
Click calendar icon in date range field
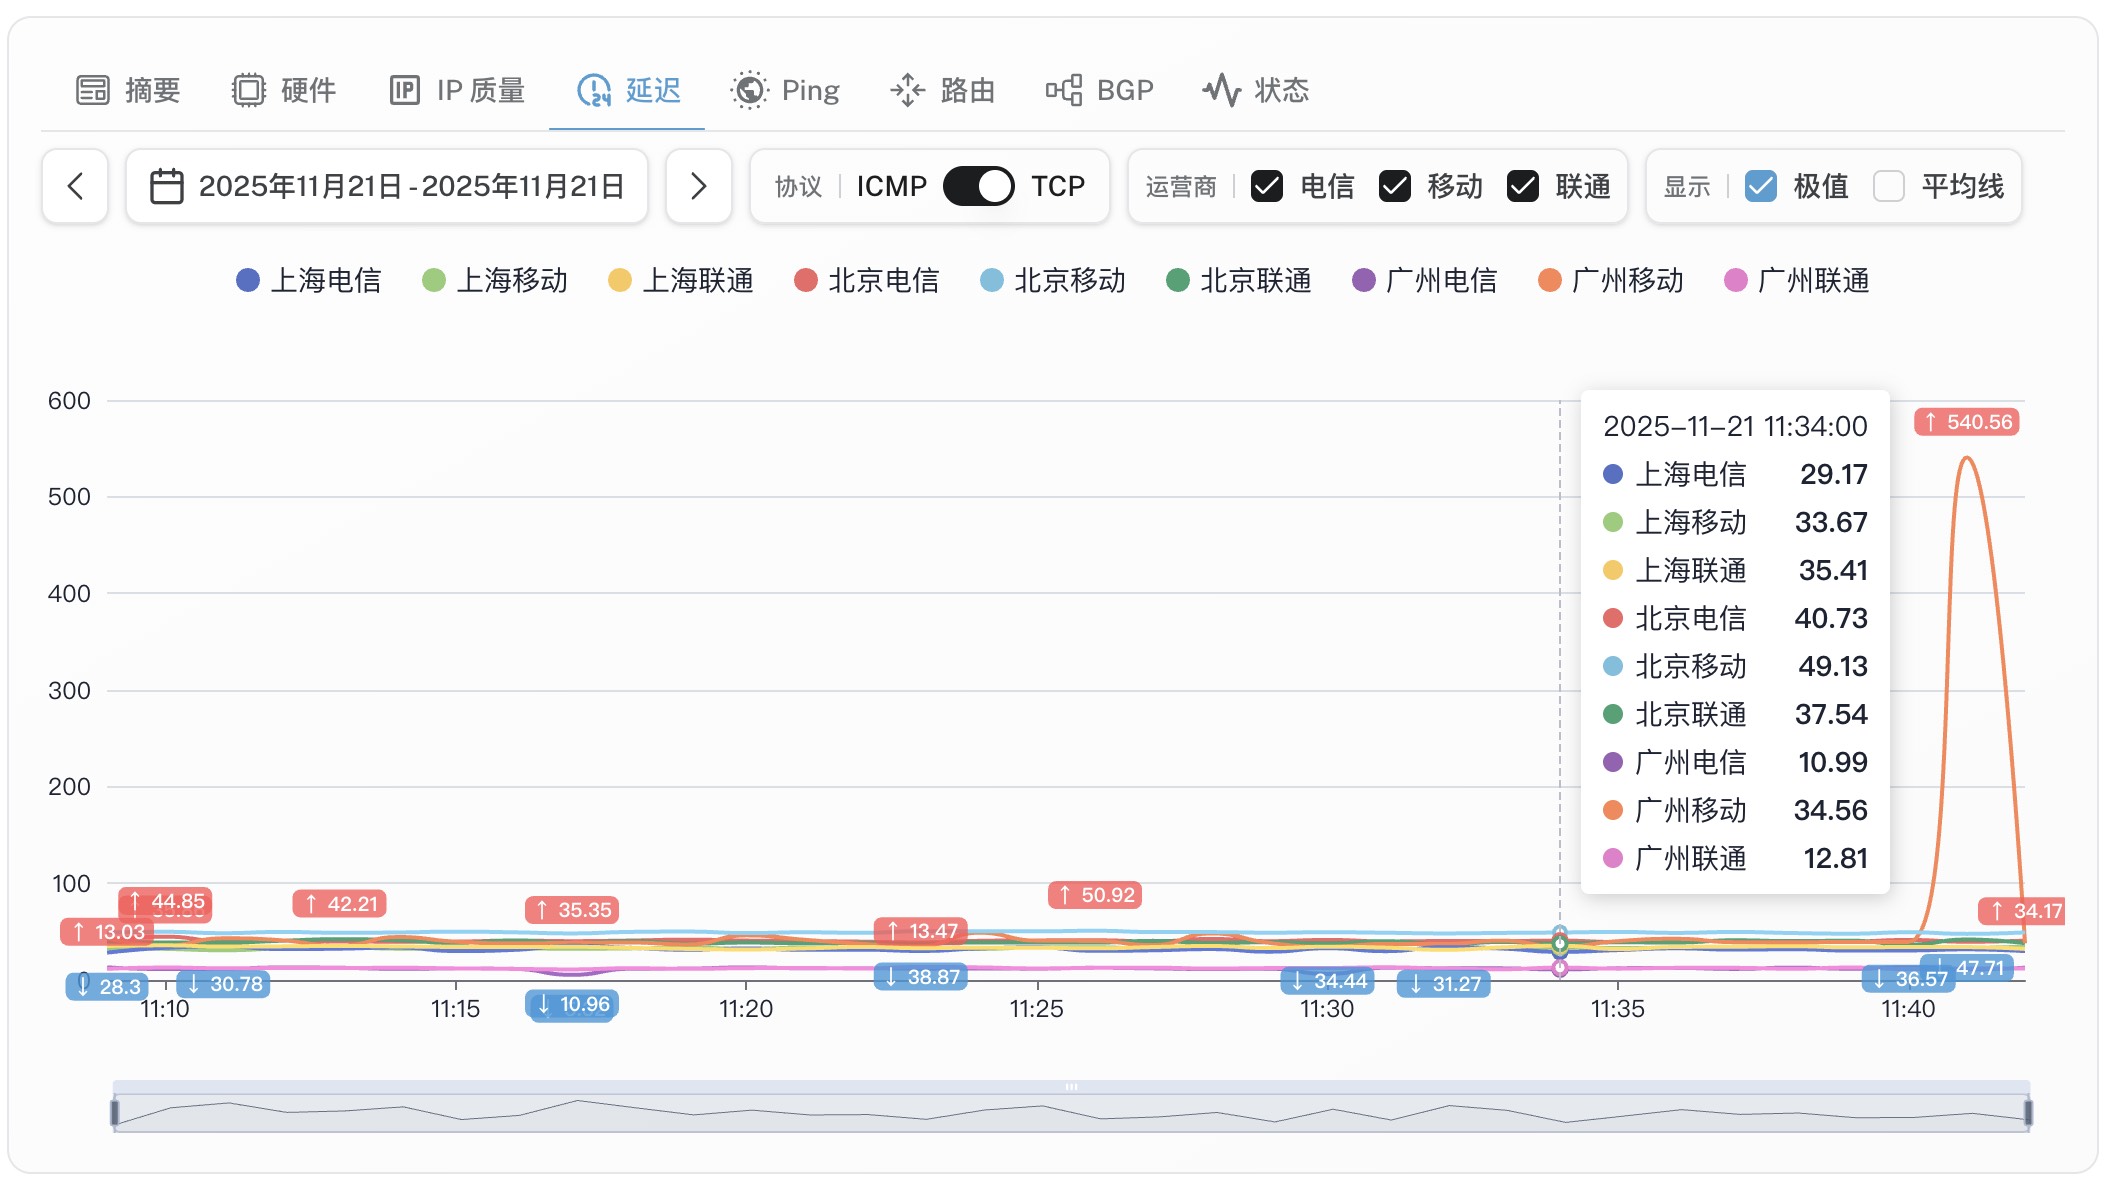167,187
